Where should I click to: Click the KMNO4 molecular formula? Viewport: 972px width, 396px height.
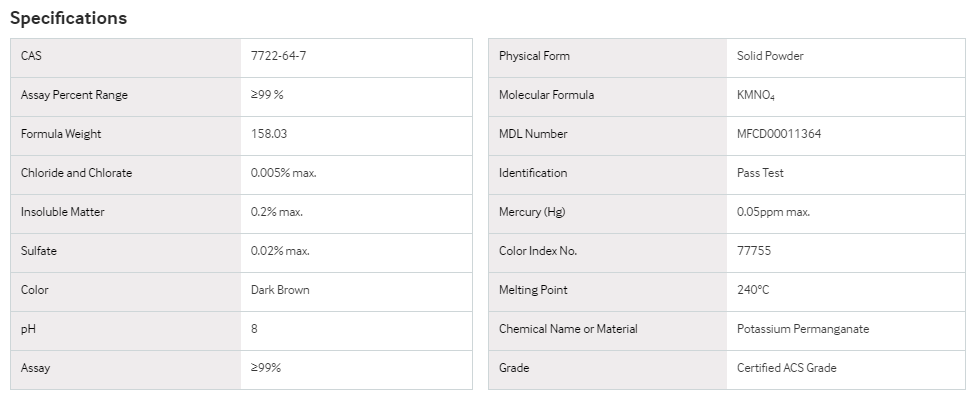756,95
